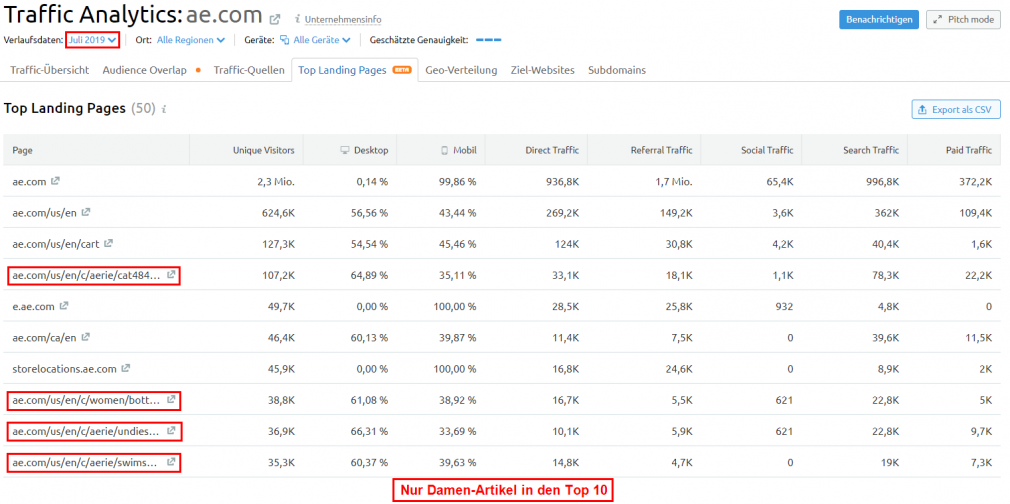Image resolution: width=1010 pixels, height=504 pixels.
Task: Open external link icon for ae.com/us/en/cart
Action: click(108, 244)
